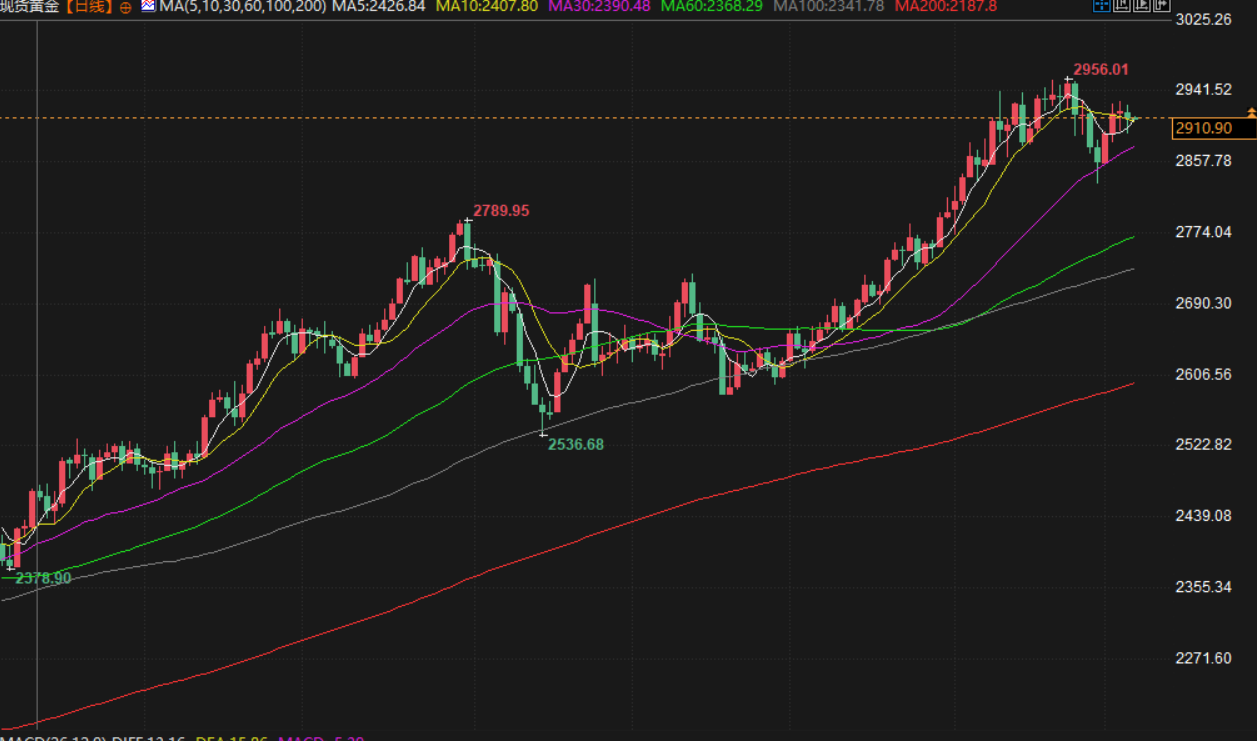This screenshot has height=741, width=1257.
Task: Click the second icon in the top-right chart toolbar
Action: pos(1122,5)
